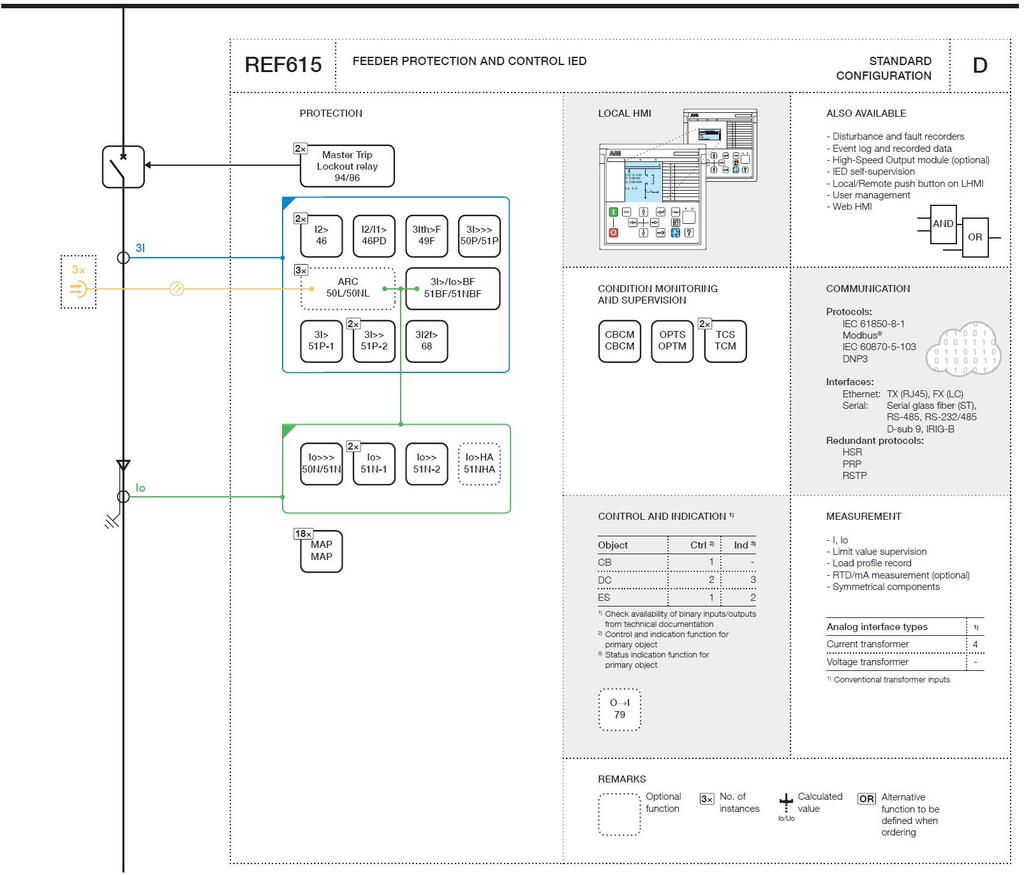This screenshot has height=875, width=1024.
Task: Select the OPTS OPTM block
Action: pos(672,341)
